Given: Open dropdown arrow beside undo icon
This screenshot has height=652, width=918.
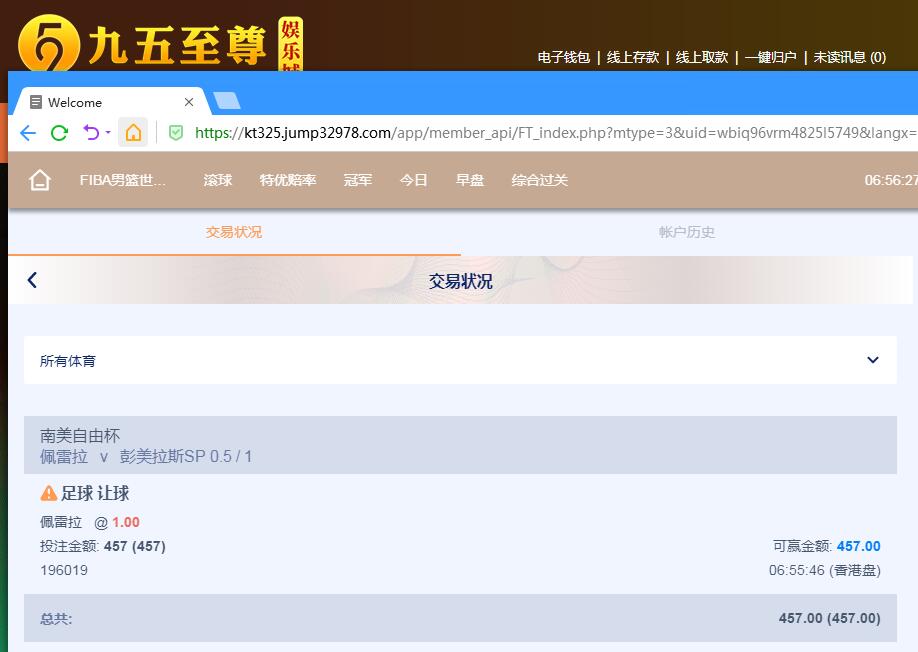Looking at the screenshot, I should pos(108,132).
